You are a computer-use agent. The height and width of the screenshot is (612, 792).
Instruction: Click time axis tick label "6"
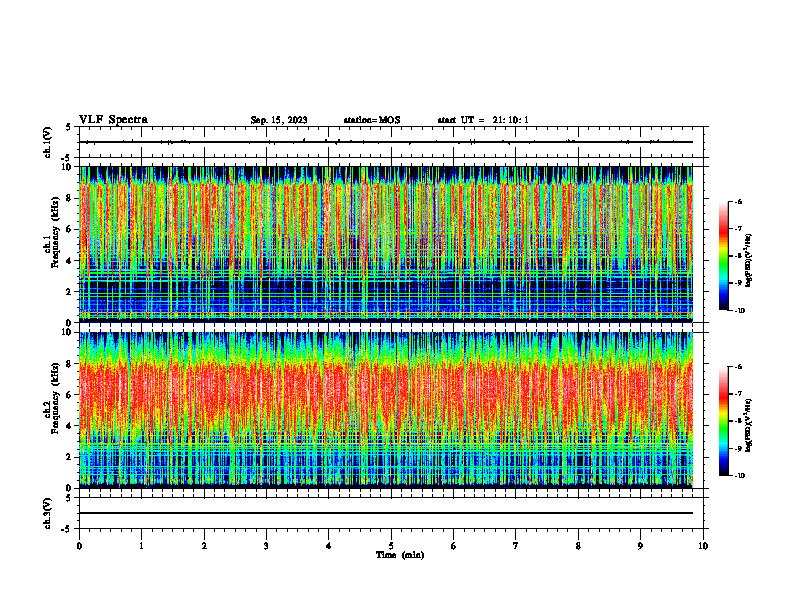(x=454, y=546)
